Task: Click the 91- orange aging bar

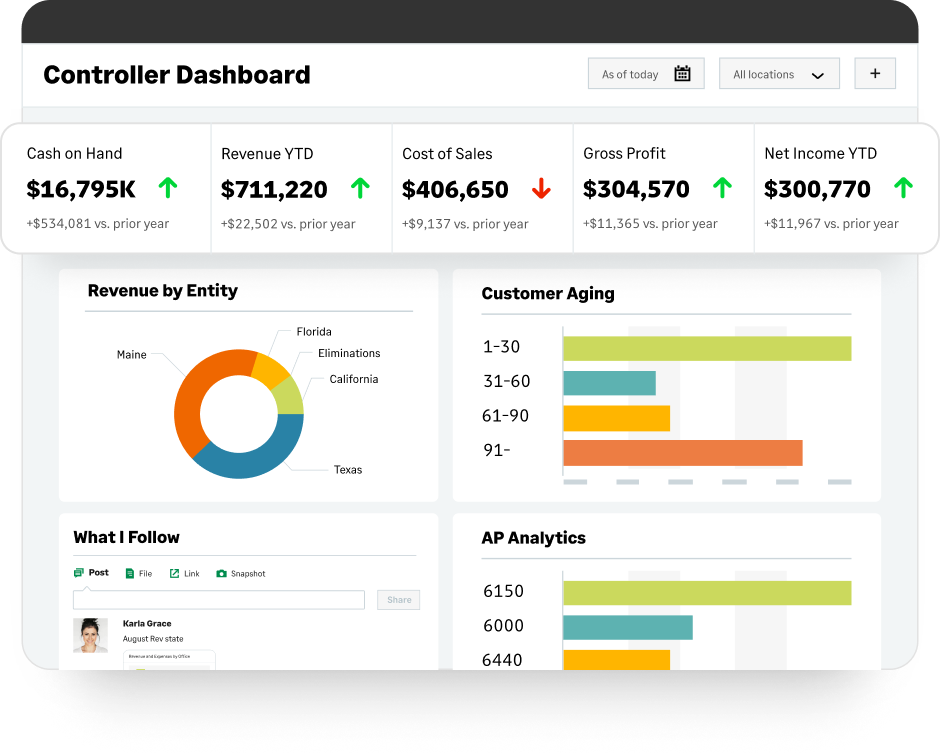Action: 682,453
